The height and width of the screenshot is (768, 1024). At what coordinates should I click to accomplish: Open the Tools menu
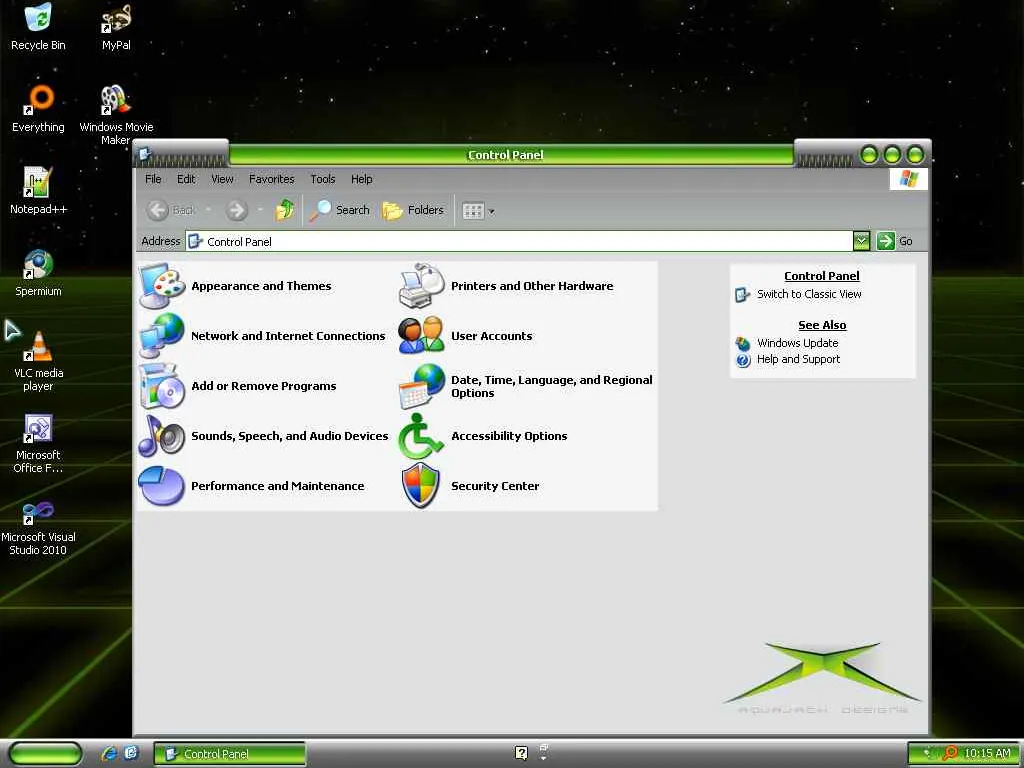pyautogui.click(x=323, y=179)
